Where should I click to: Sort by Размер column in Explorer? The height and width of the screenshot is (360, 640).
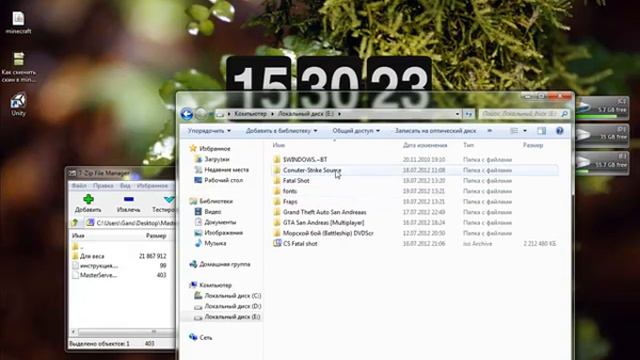[533, 145]
